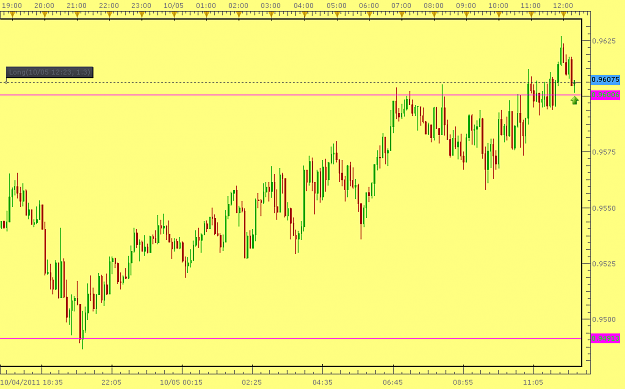Select the pink horizontal line at 0.94913
The height and width of the screenshot is (389, 625).
click(x=291, y=338)
